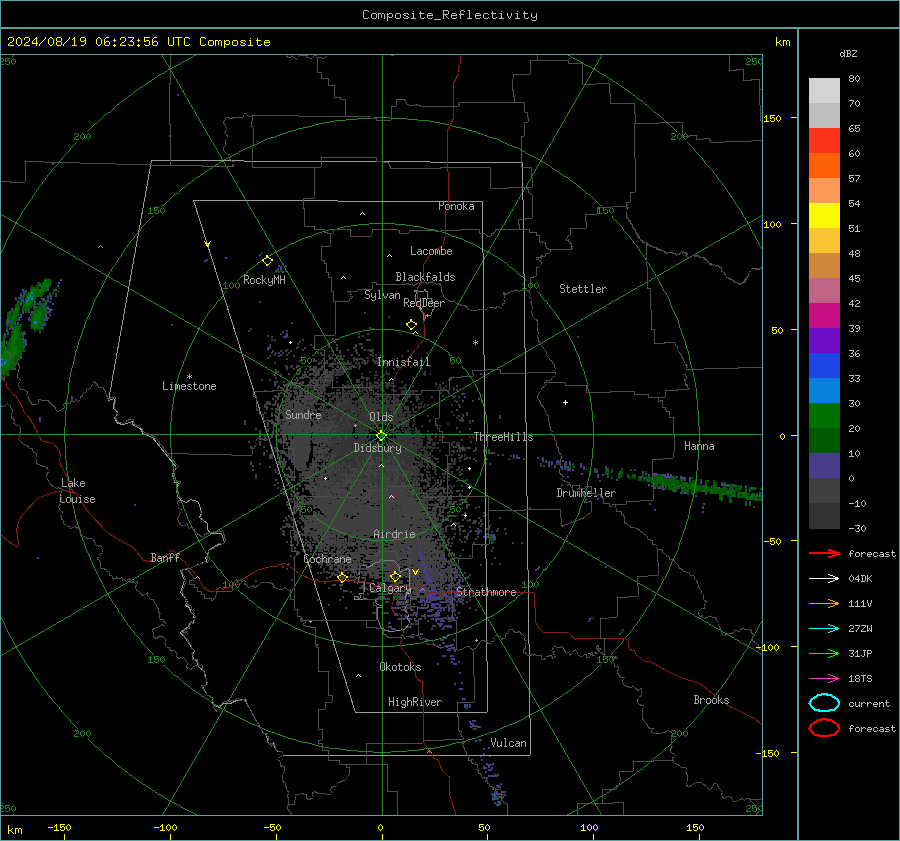Image resolution: width=900 pixels, height=841 pixels.
Task: Click the Blackfalds city label
Action: click(425, 277)
